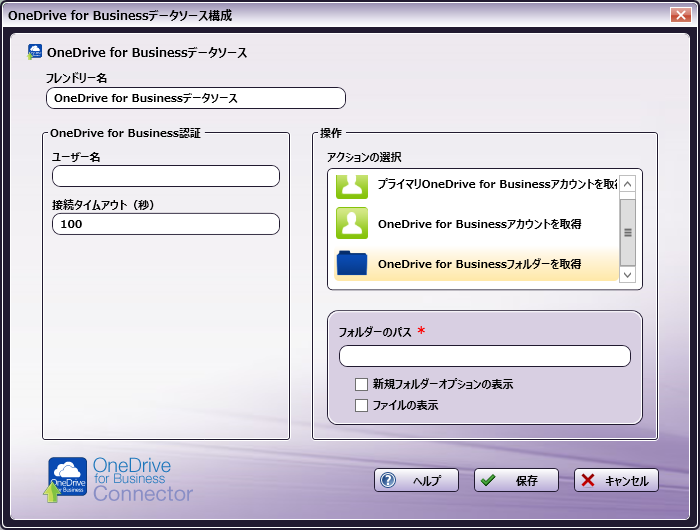The image size is (700, 530).
Task: Click the 保存 button
Action: click(516, 480)
